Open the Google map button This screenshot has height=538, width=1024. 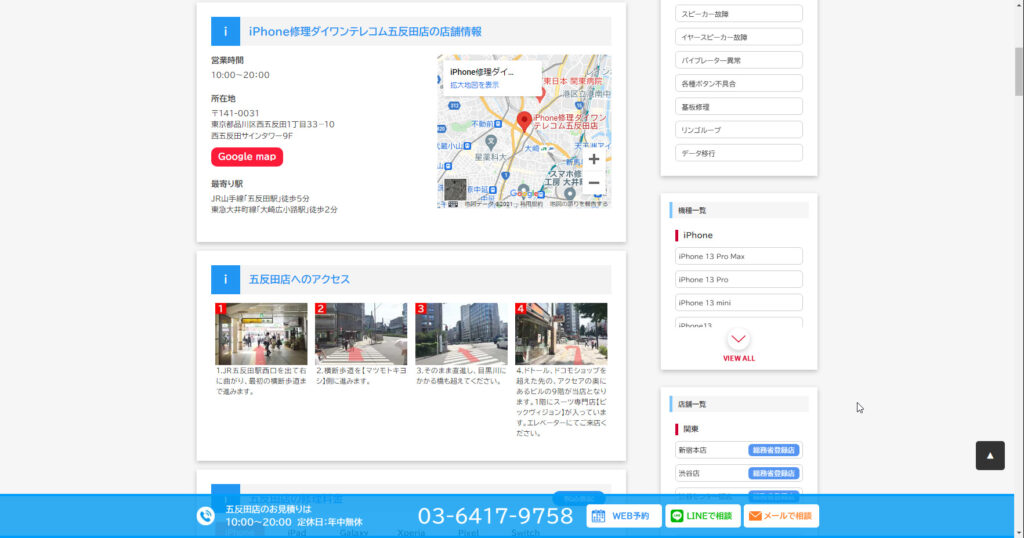(x=247, y=157)
